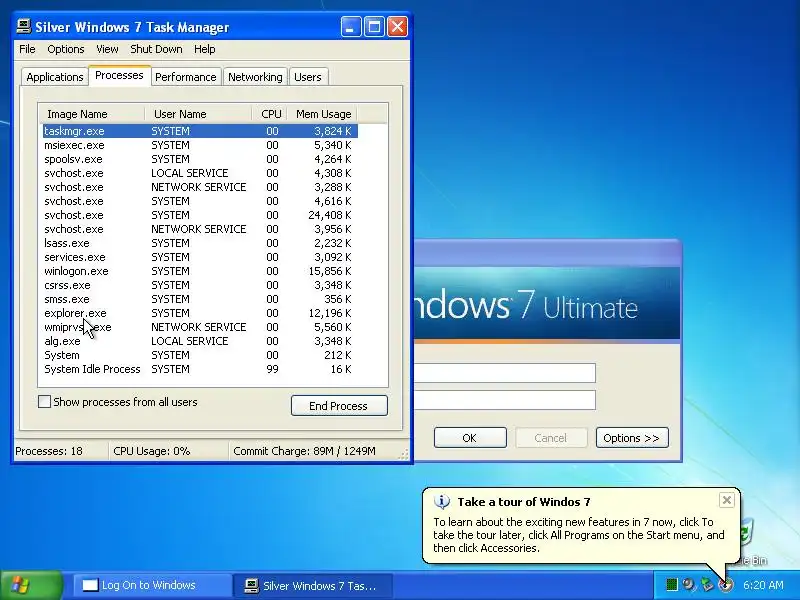Sort by the Mem Usage column
The width and height of the screenshot is (800, 600).
[322, 114]
